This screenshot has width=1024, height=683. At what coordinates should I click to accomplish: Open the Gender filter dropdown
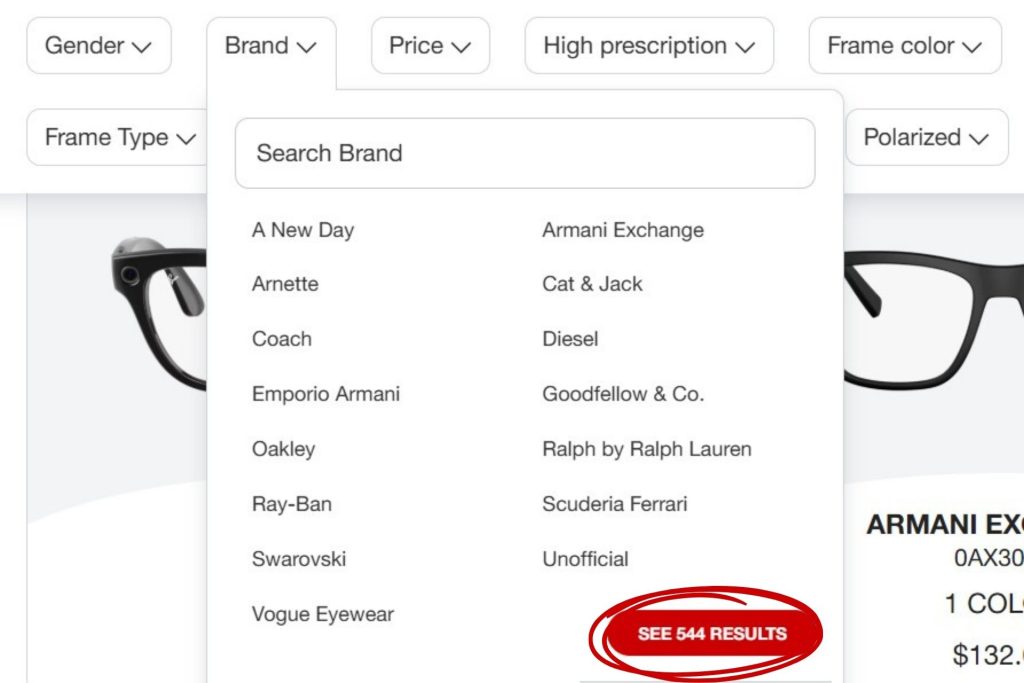pyautogui.click(x=98, y=45)
